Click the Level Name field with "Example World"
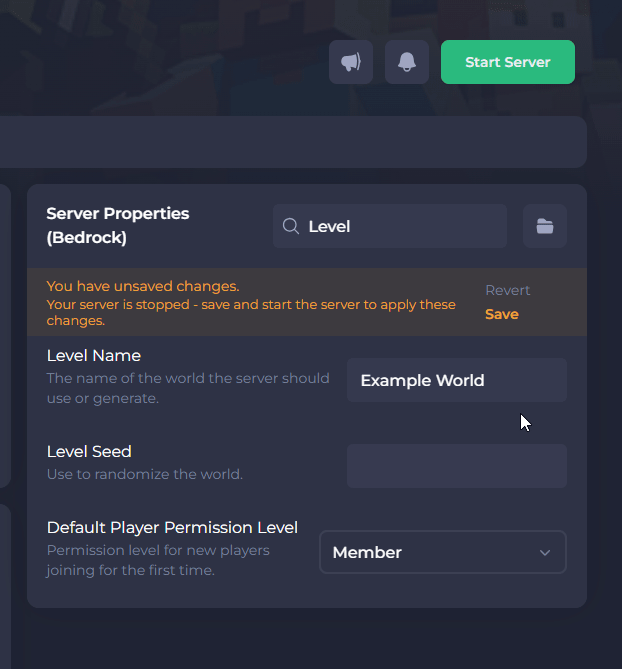The image size is (622, 669). click(x=457, y=380)
